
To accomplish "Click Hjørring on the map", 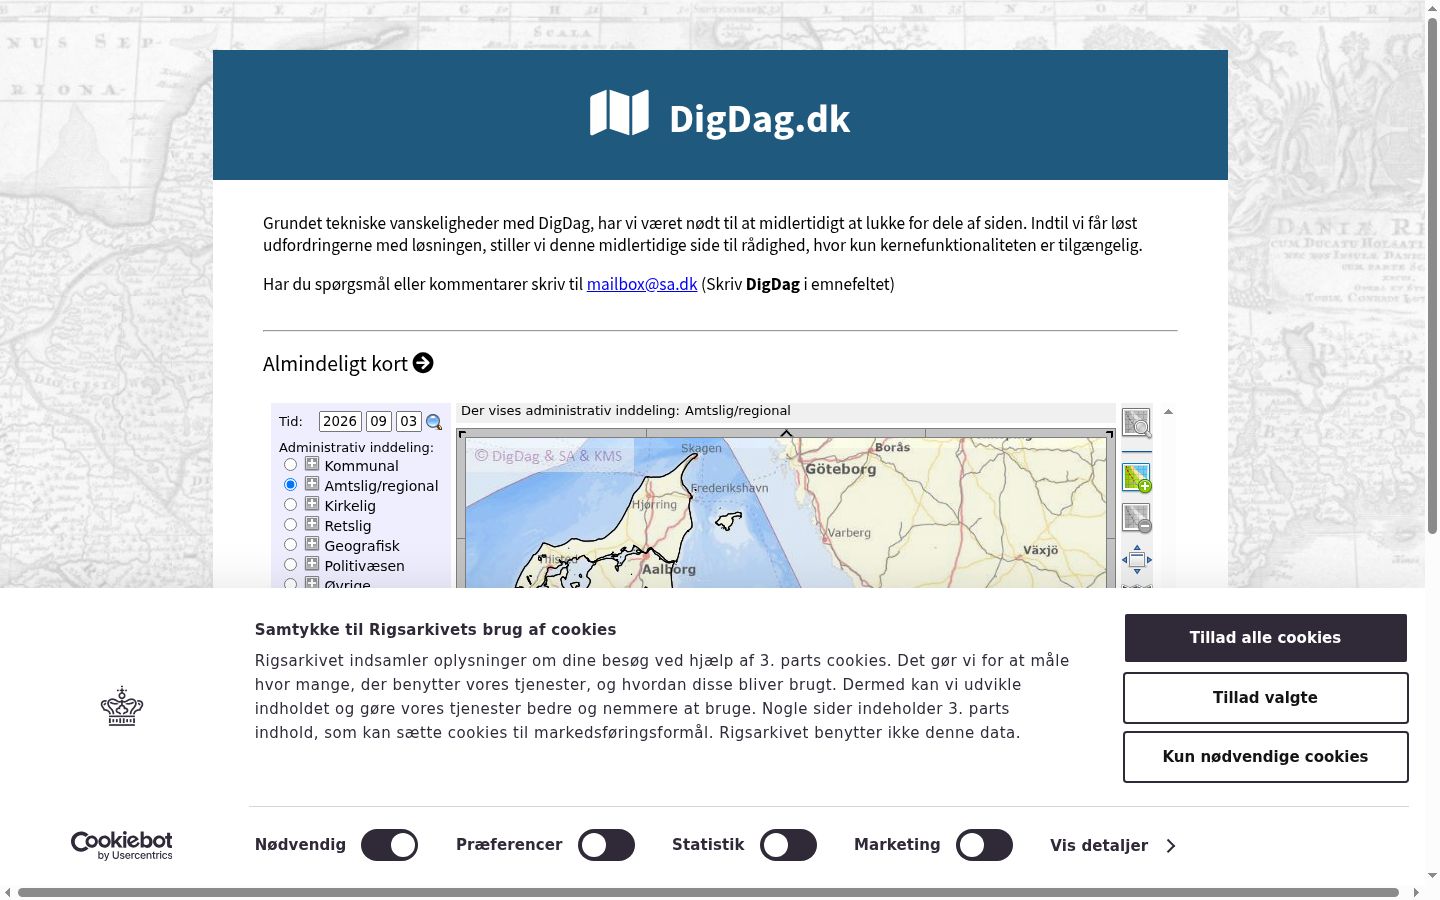I will [654, 505].
